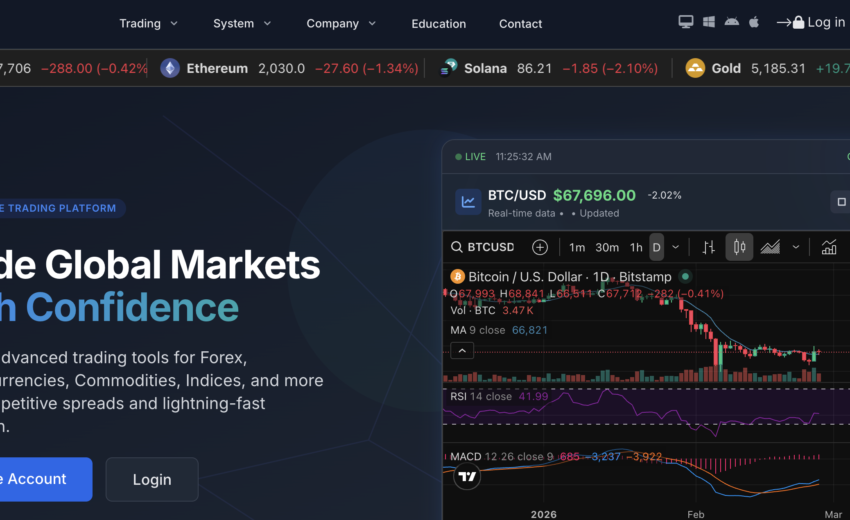Click the Bitcoin icon in chart legend
This screenshot has width=850, height=520.
point(458,277)
